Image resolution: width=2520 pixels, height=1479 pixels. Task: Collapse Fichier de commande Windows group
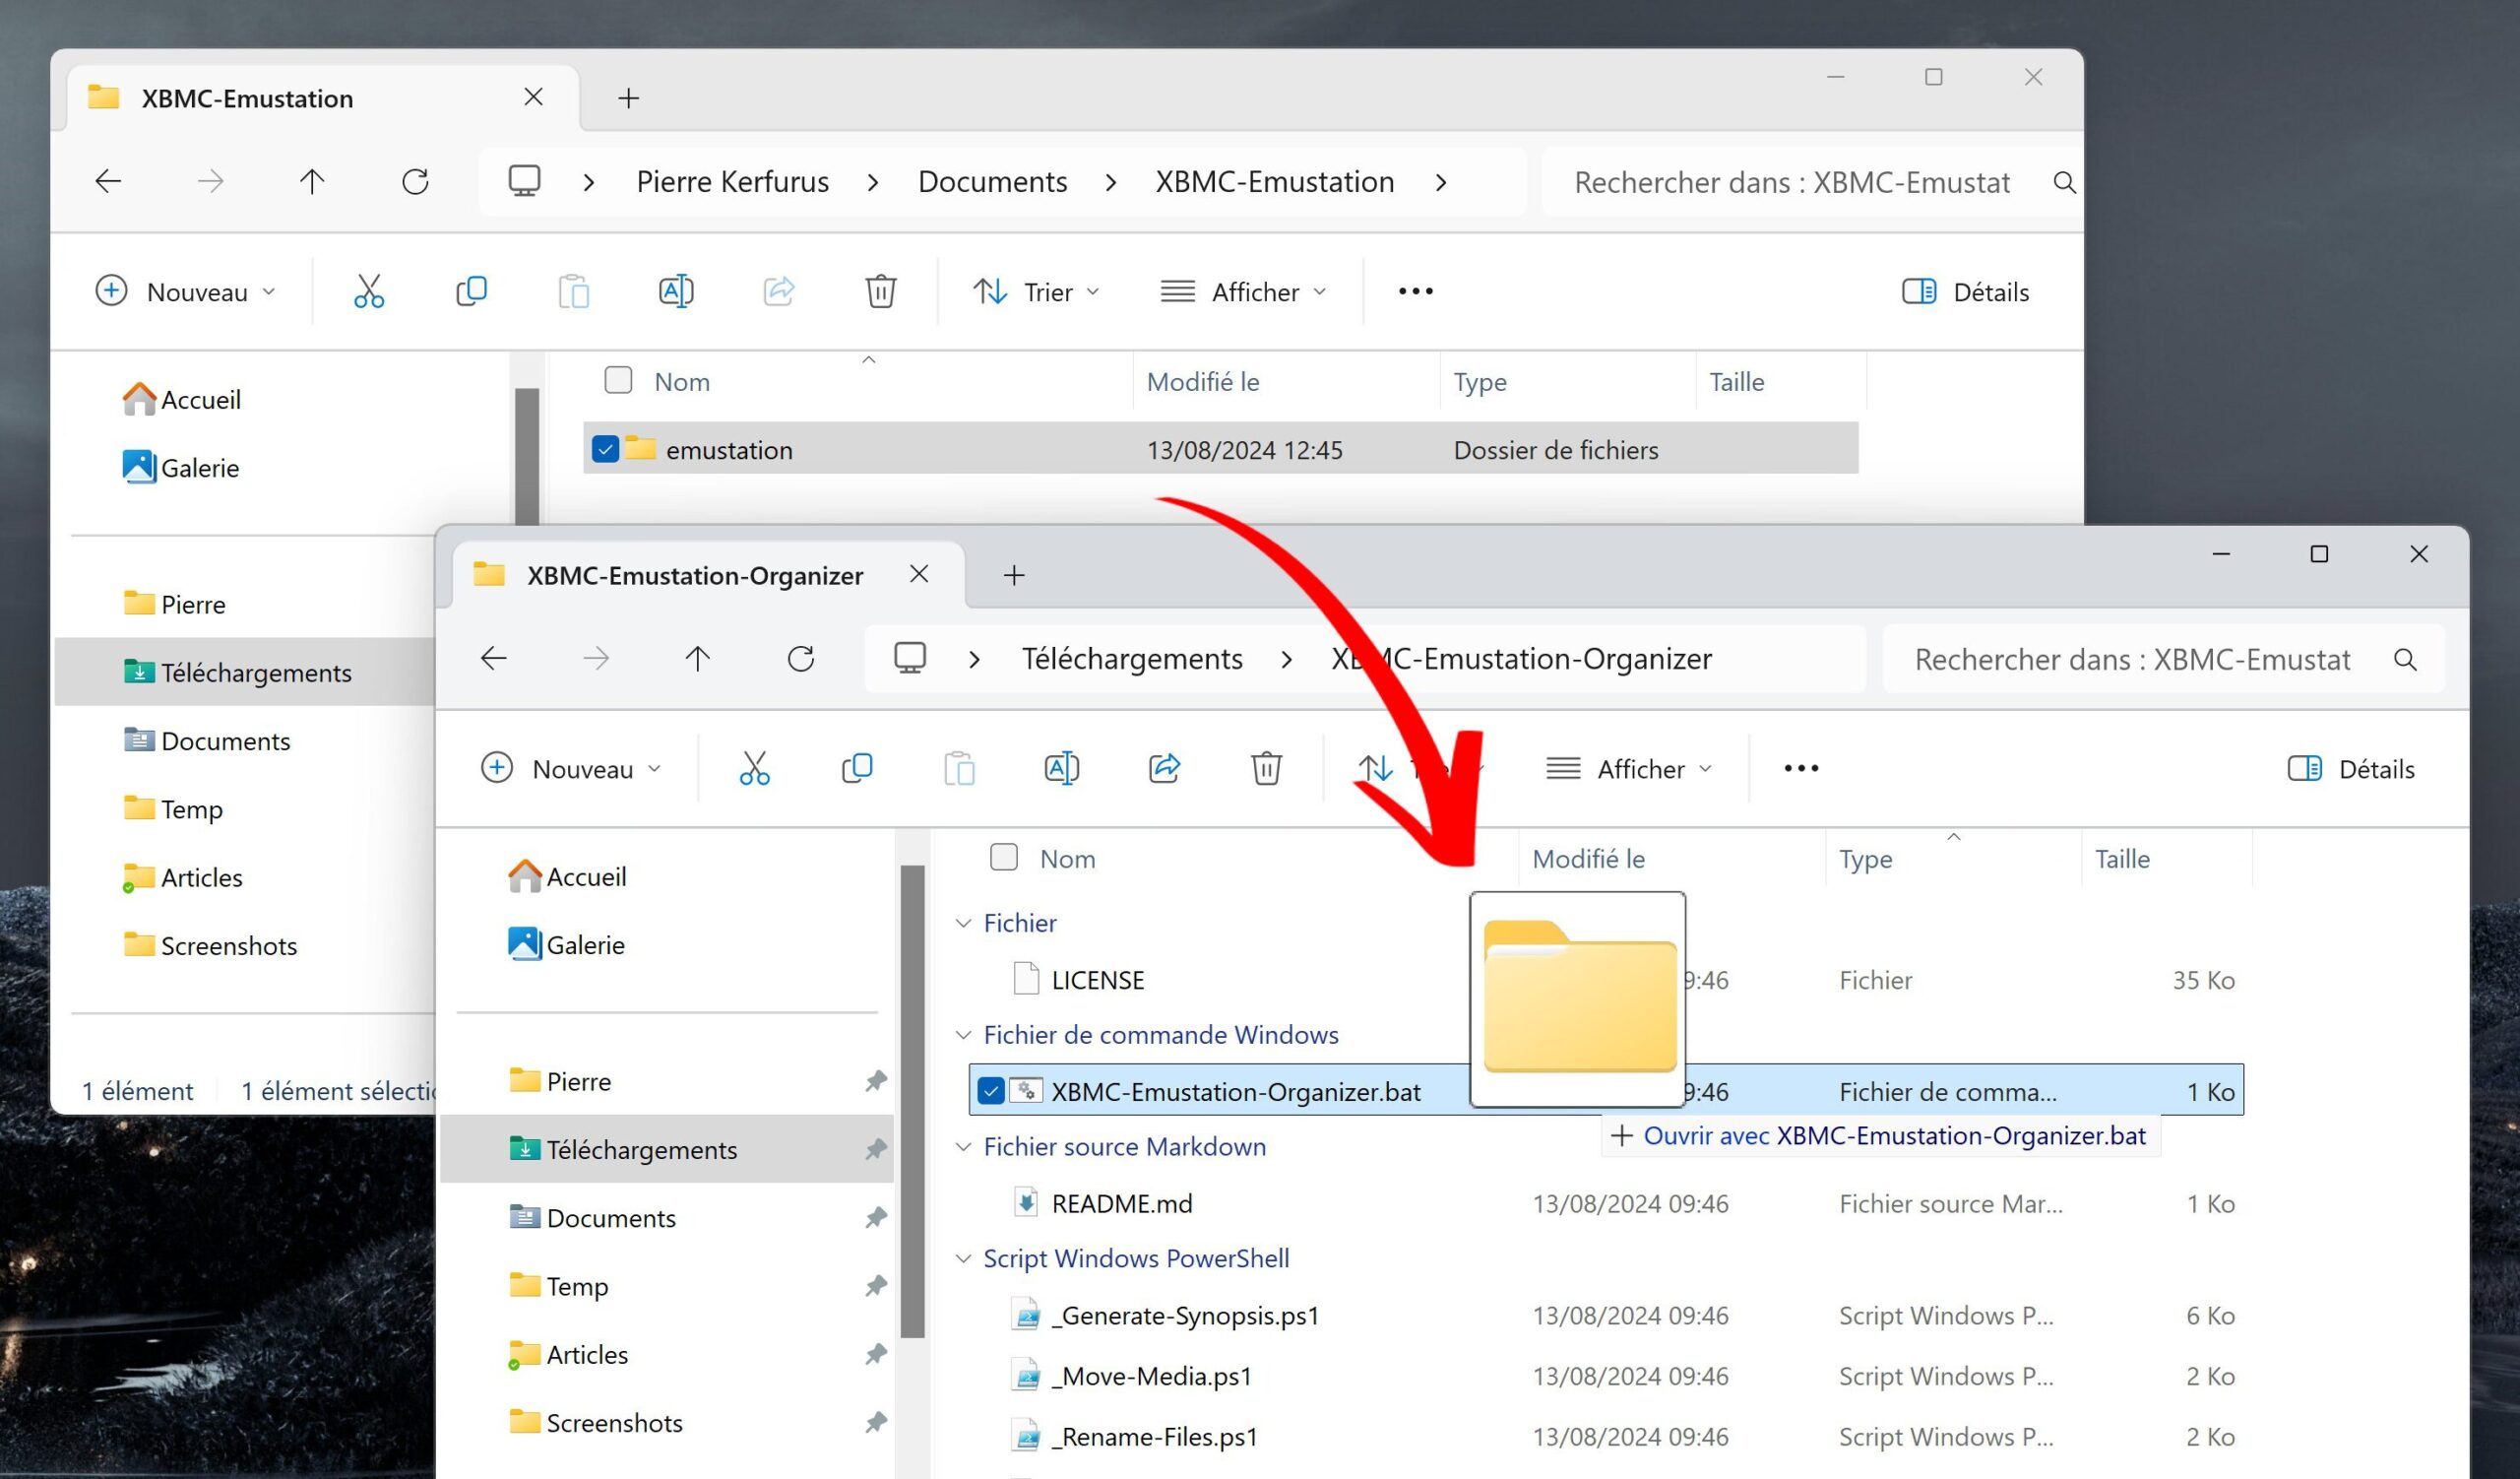click(963, 1034)
